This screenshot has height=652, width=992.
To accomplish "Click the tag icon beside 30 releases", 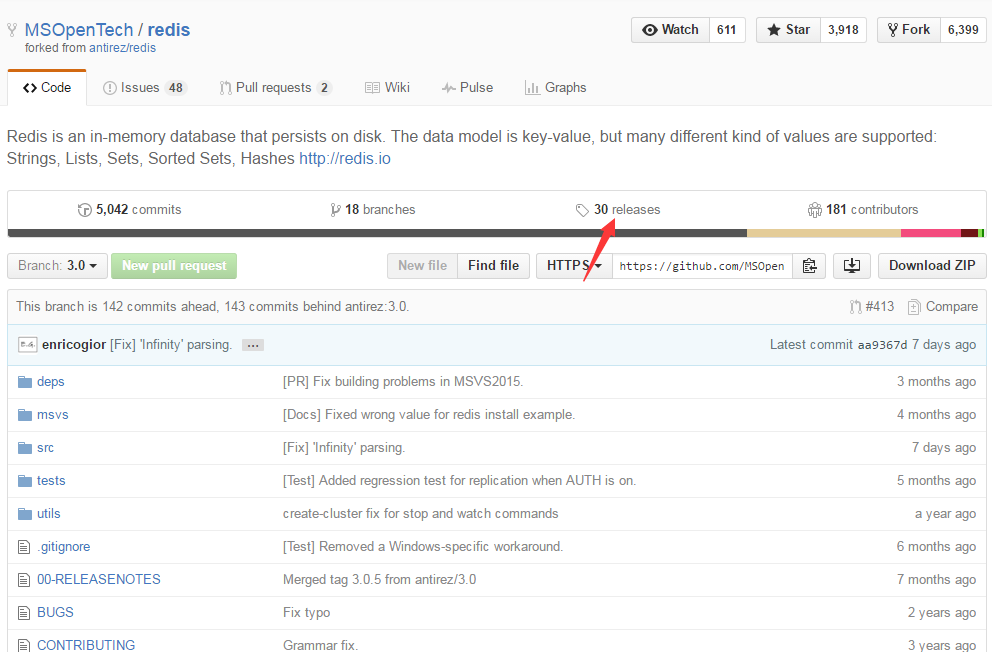I will click(x=582, y=209).
